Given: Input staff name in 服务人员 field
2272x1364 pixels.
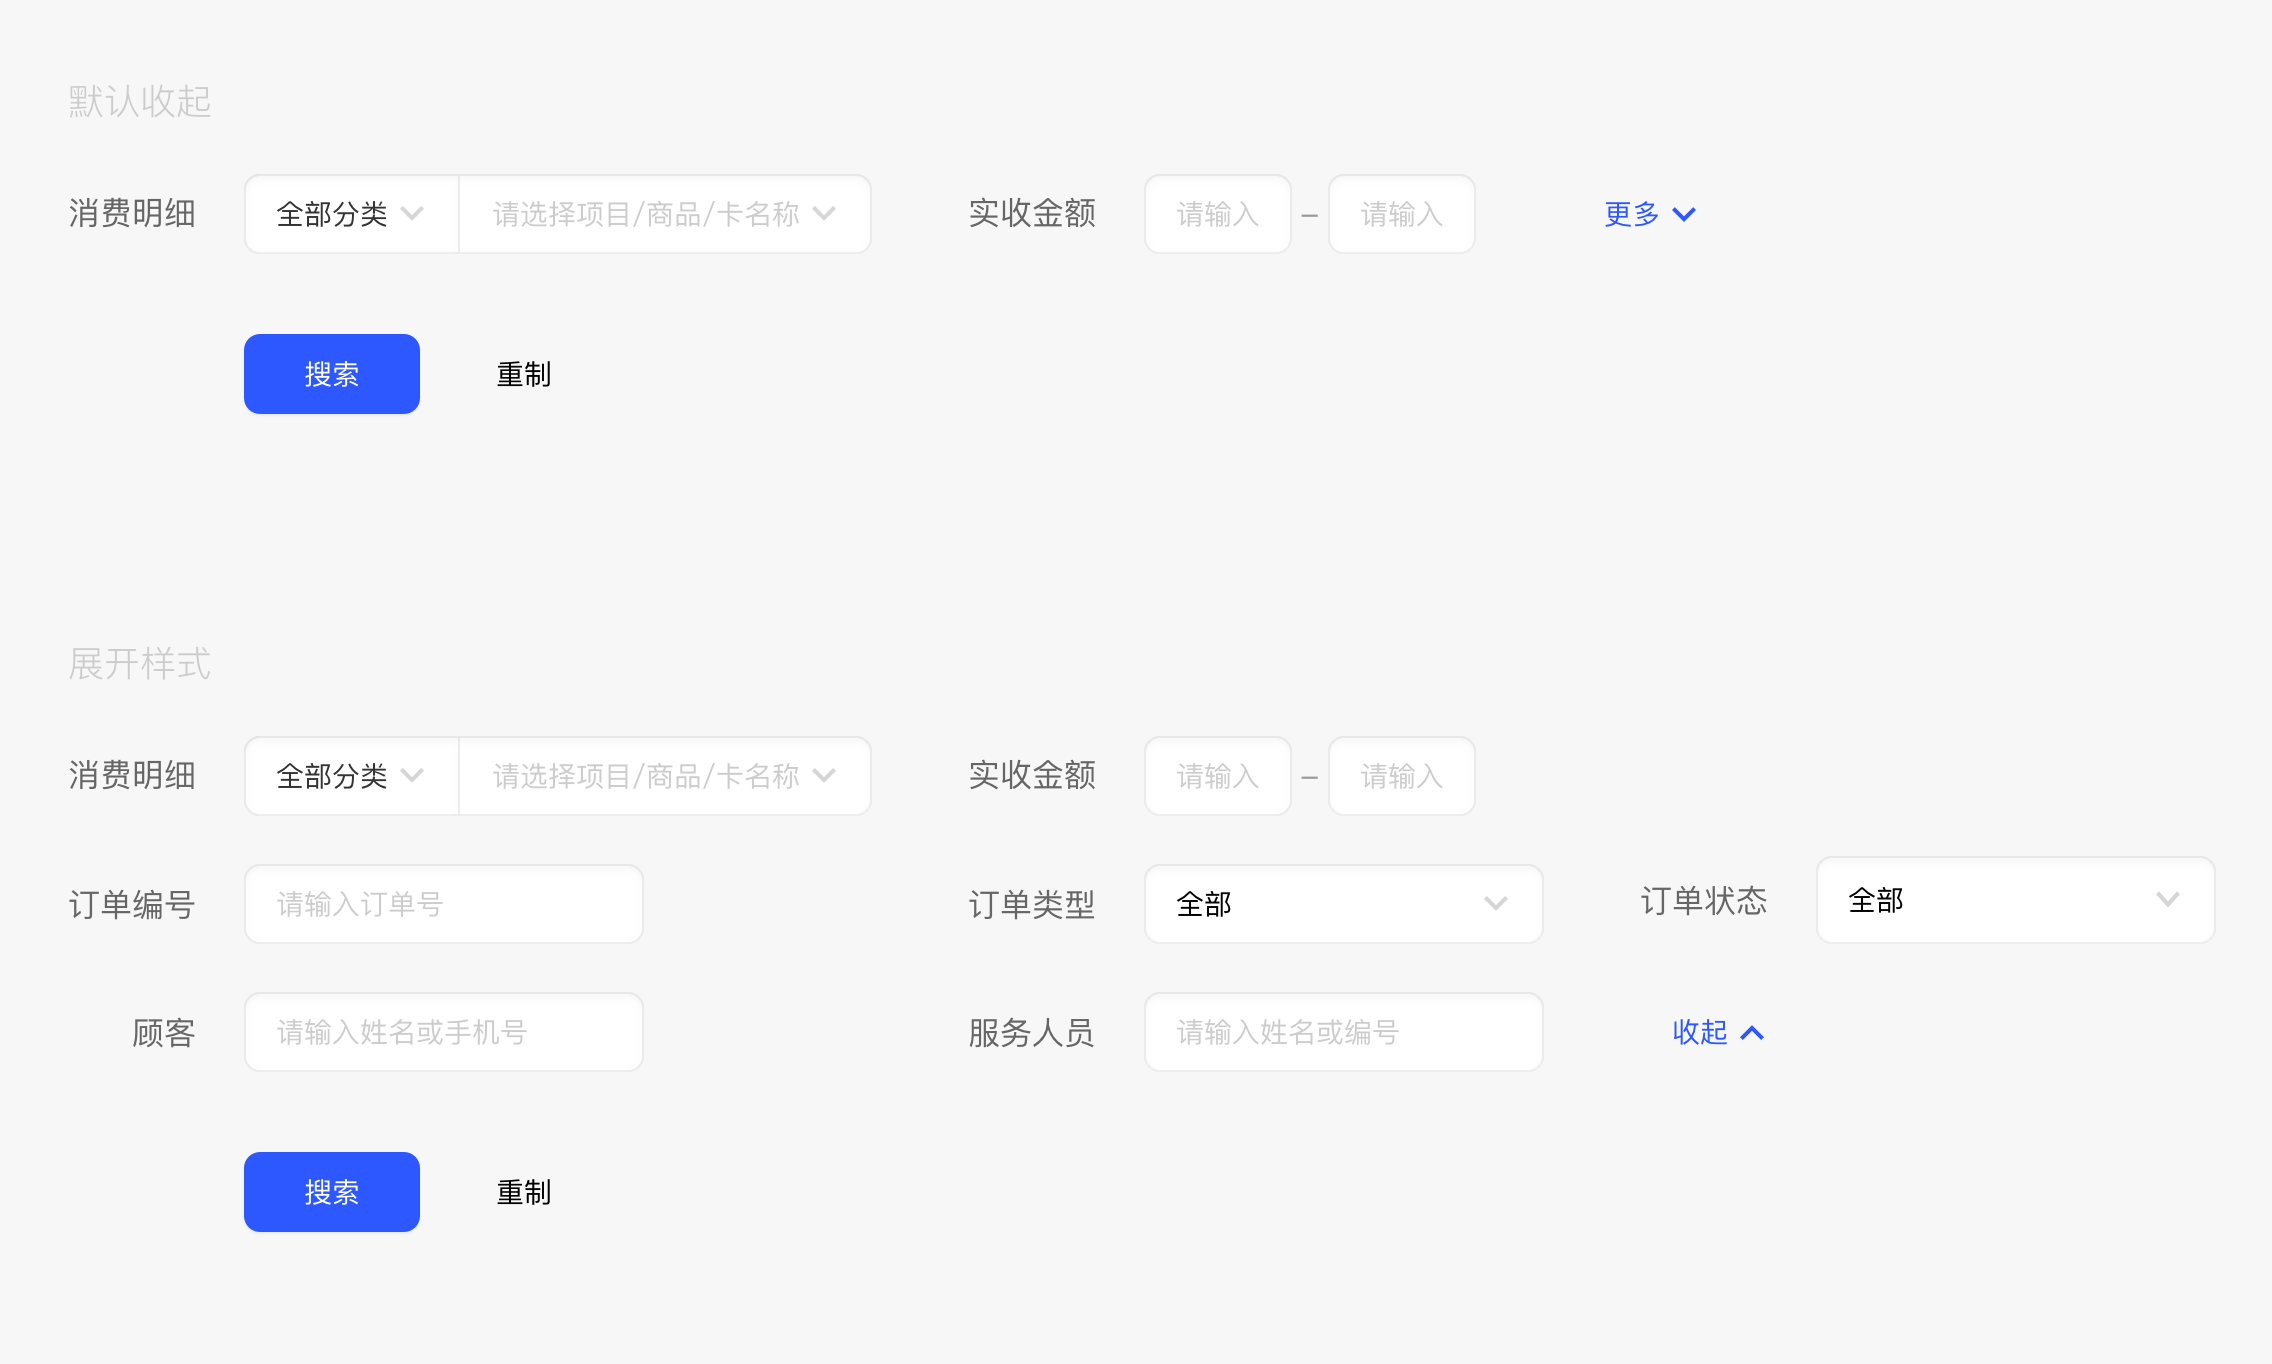Looking at the screenshot, I should click(x=1344, y=1029).
